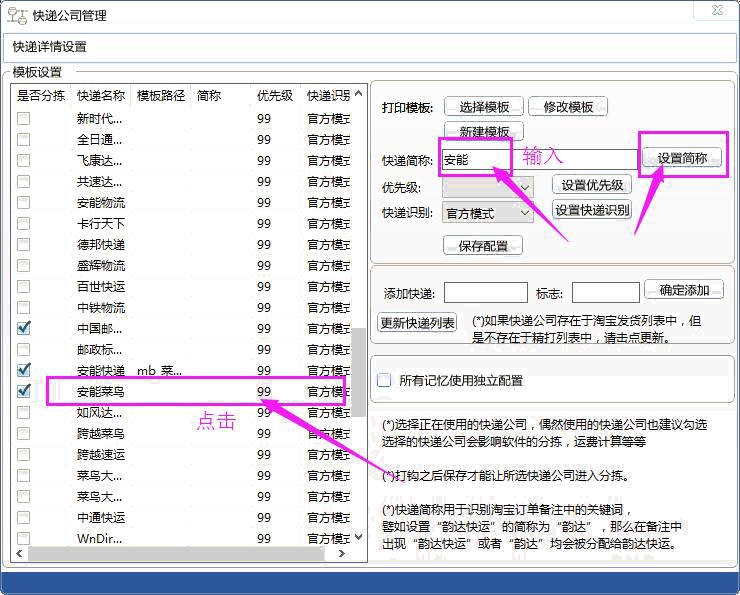Sort by 模板路径 column header
The width and height of the screenshot is (740, 595).
[160, 96]
